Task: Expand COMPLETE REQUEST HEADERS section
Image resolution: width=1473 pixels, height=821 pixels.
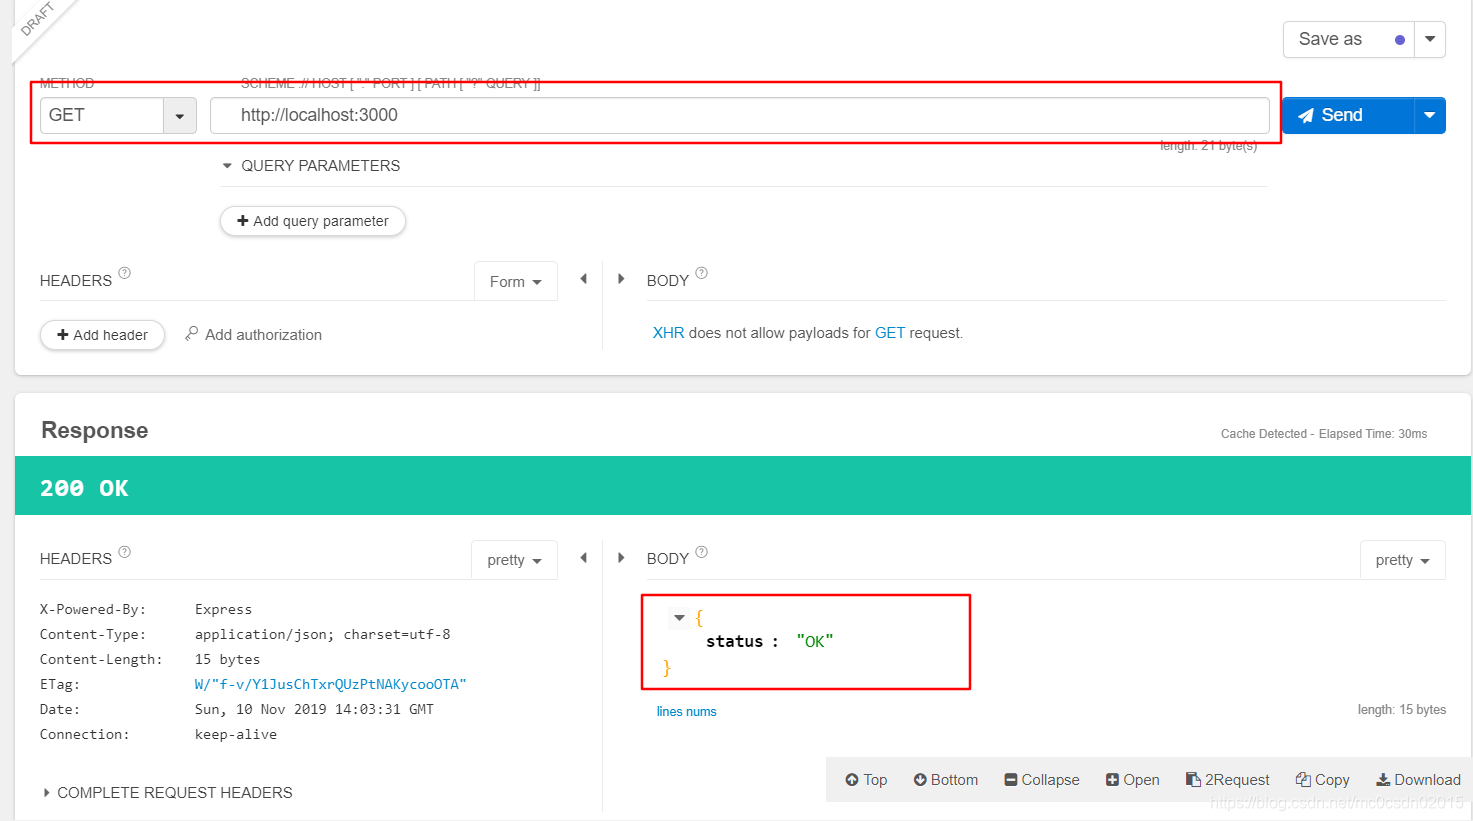Action: tap(168, 793)
